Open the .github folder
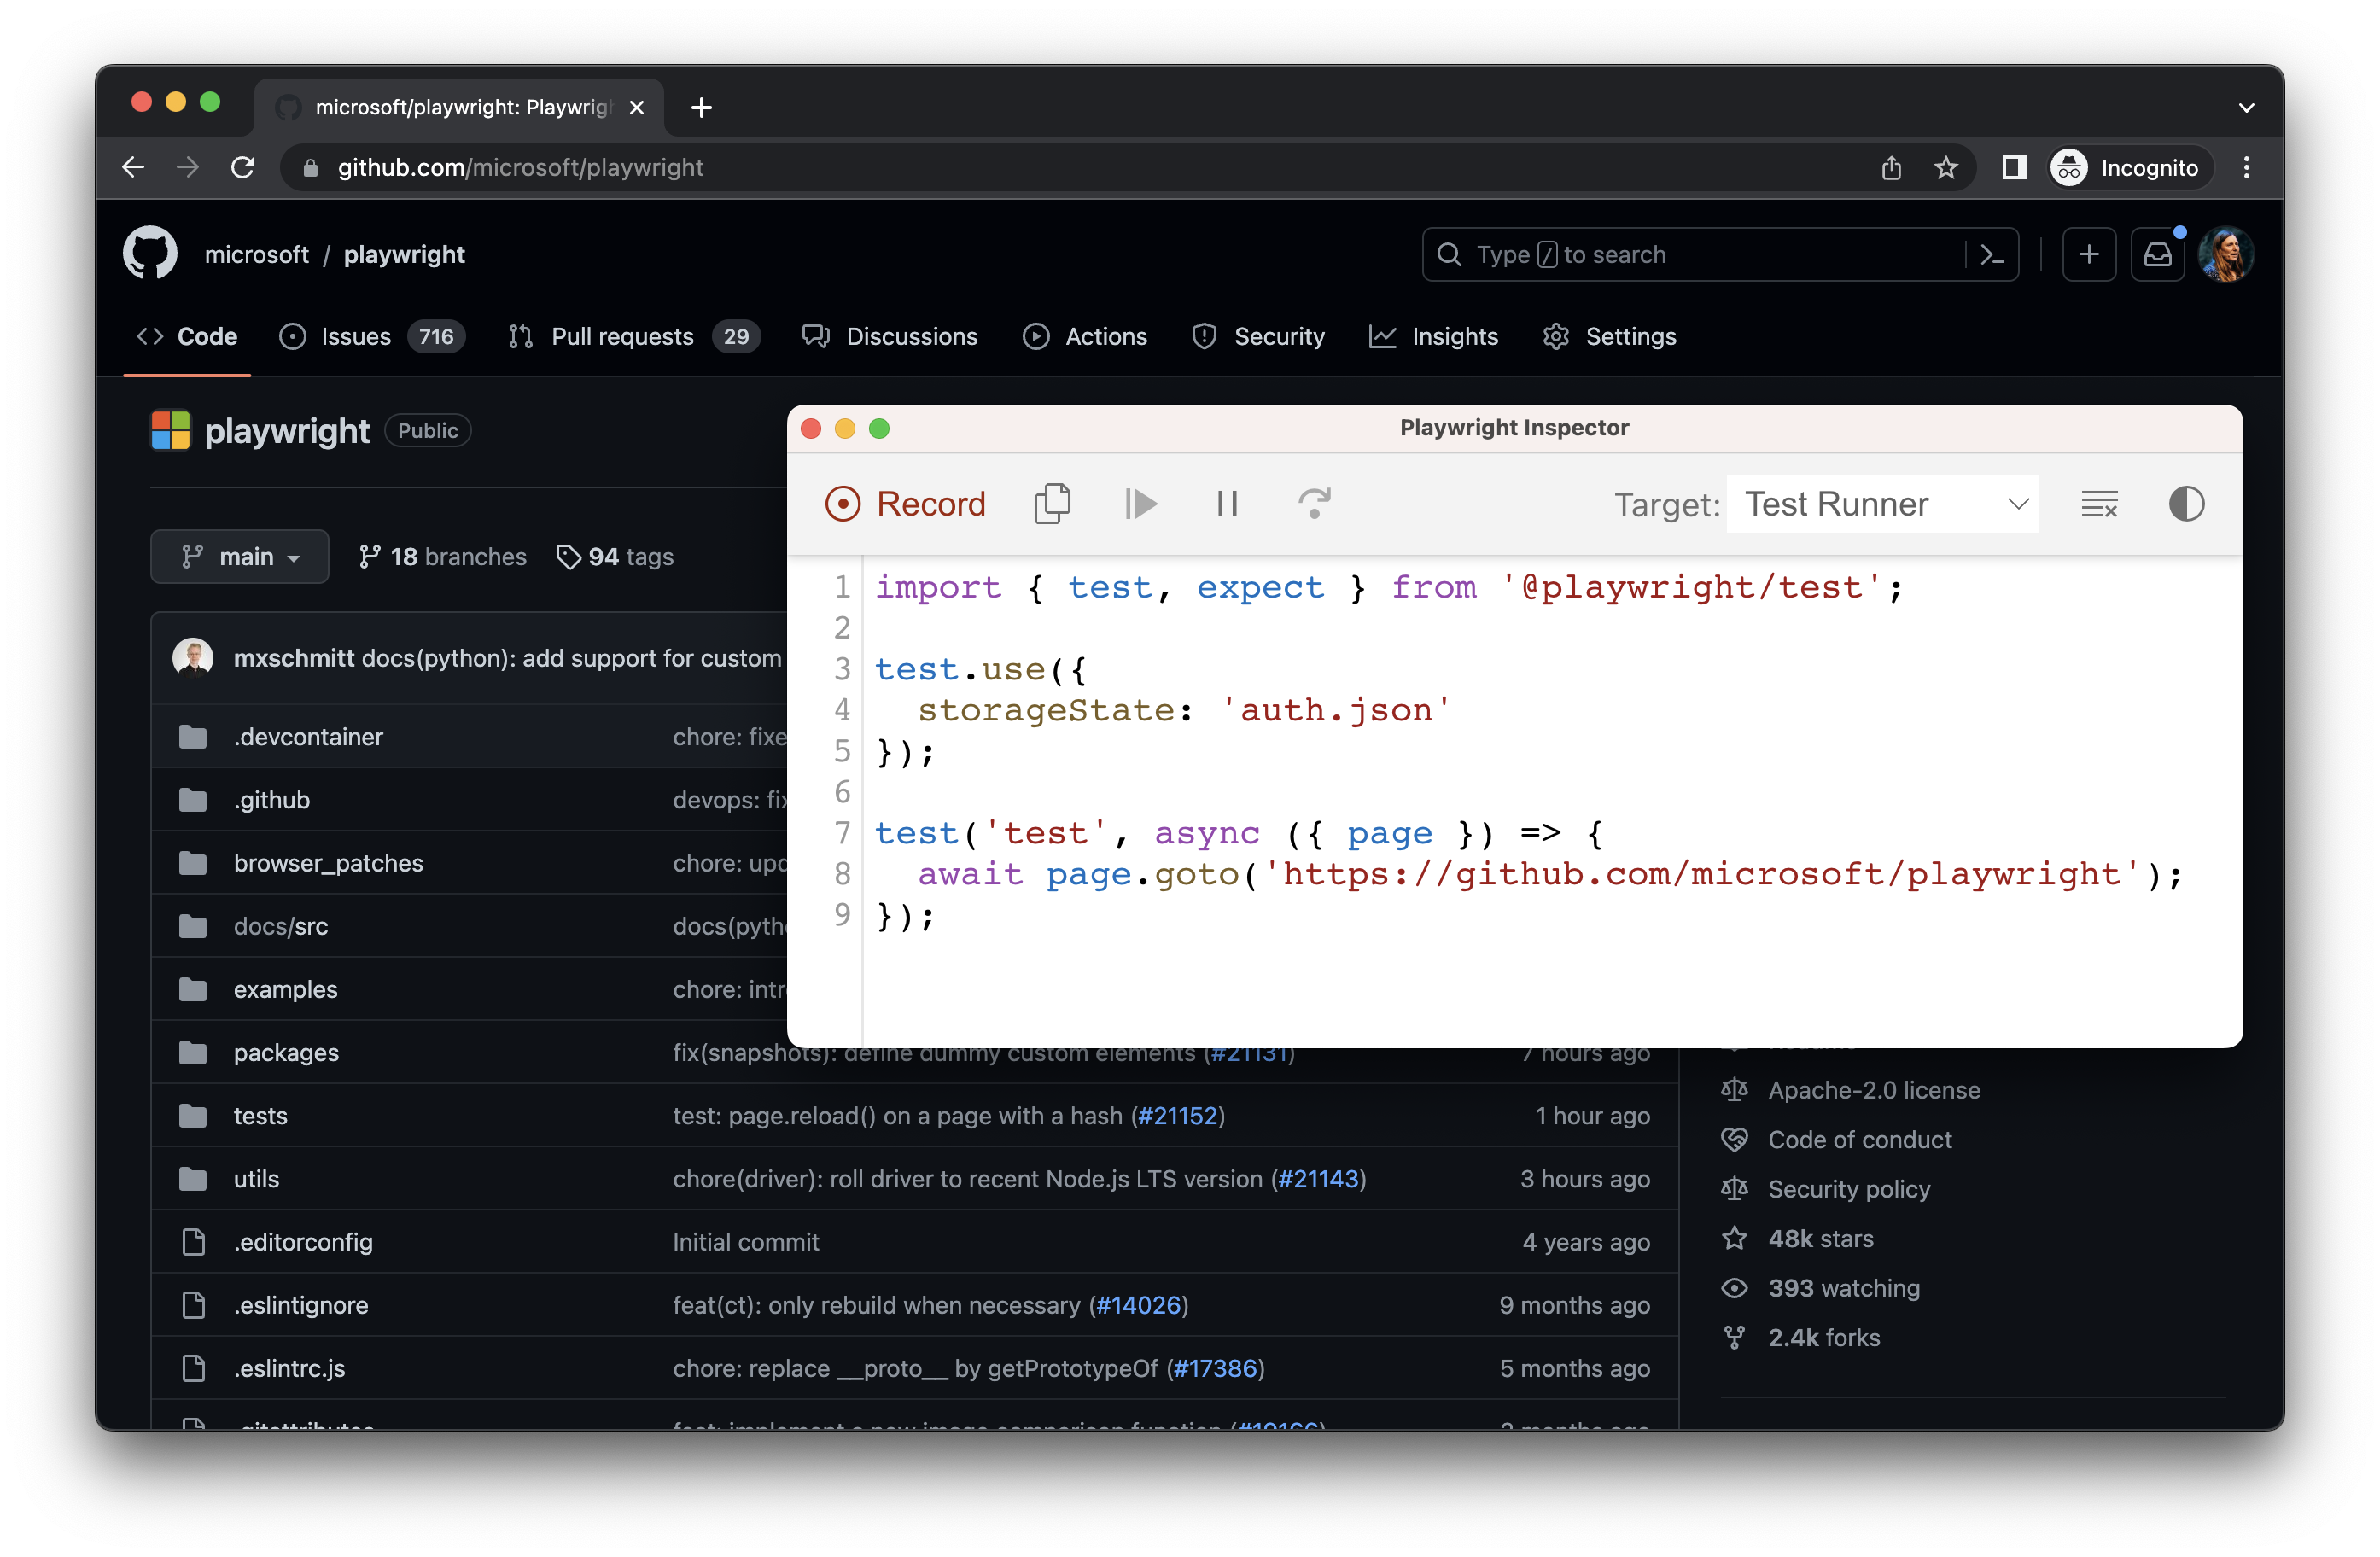Image resolution: width=2380 pixels, height=1557 pixels. tap(271, 801)
